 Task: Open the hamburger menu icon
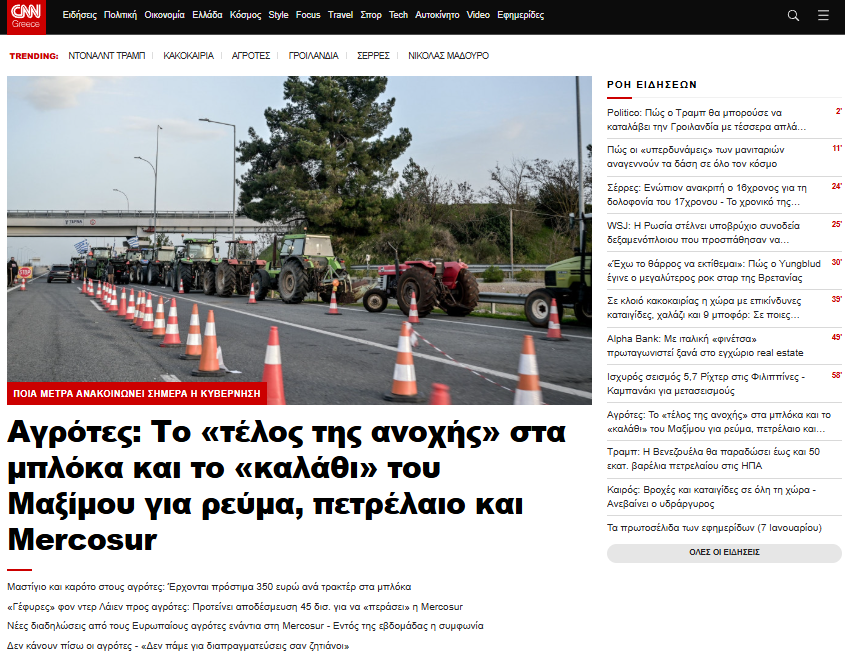(x=823, y=16)
